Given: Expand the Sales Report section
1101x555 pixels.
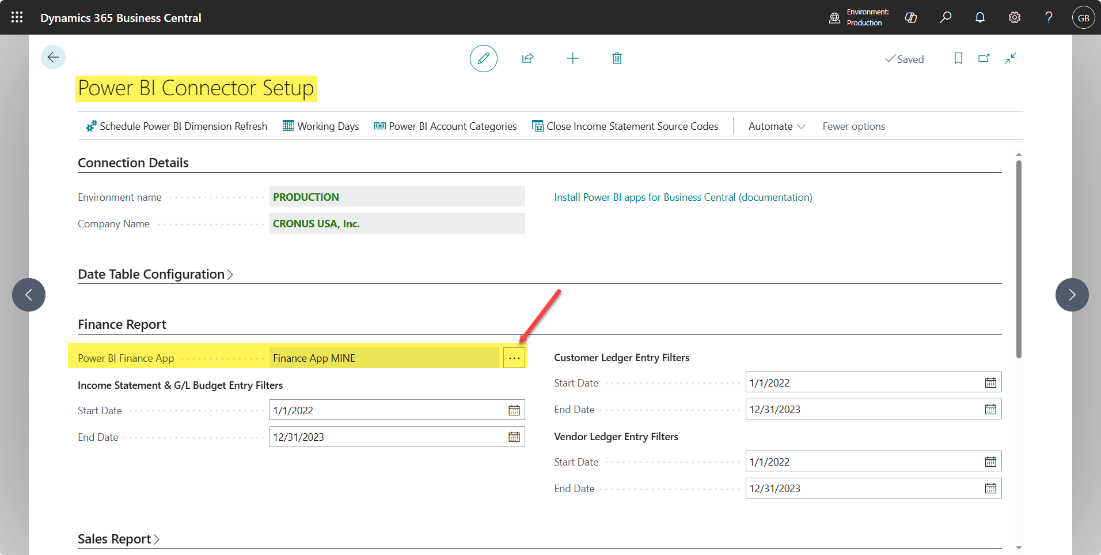Looking at the screenshot, I should pos(119,539).
